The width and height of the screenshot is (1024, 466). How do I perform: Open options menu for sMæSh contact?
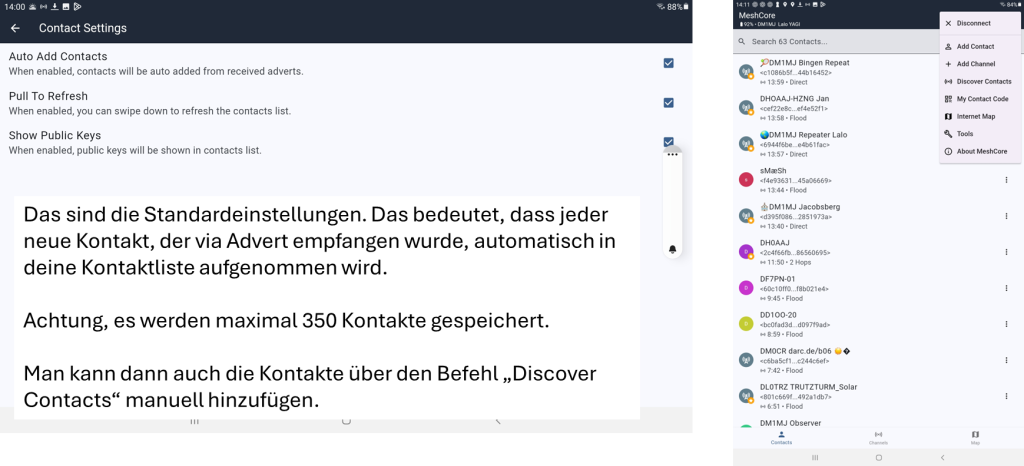[x=1006, y=180]
